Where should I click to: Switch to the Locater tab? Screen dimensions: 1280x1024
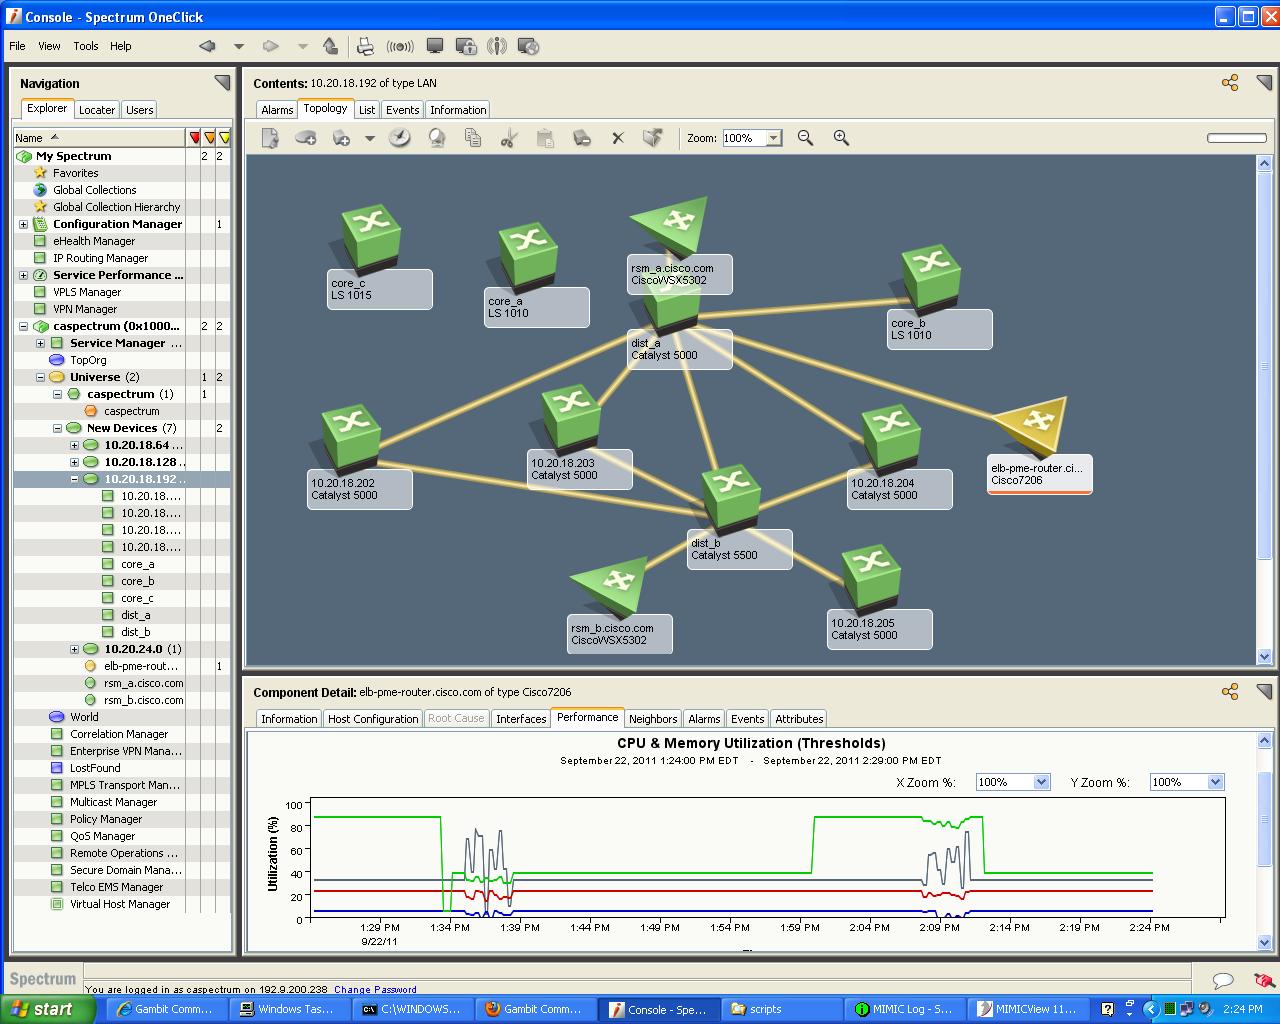(97, 110)
